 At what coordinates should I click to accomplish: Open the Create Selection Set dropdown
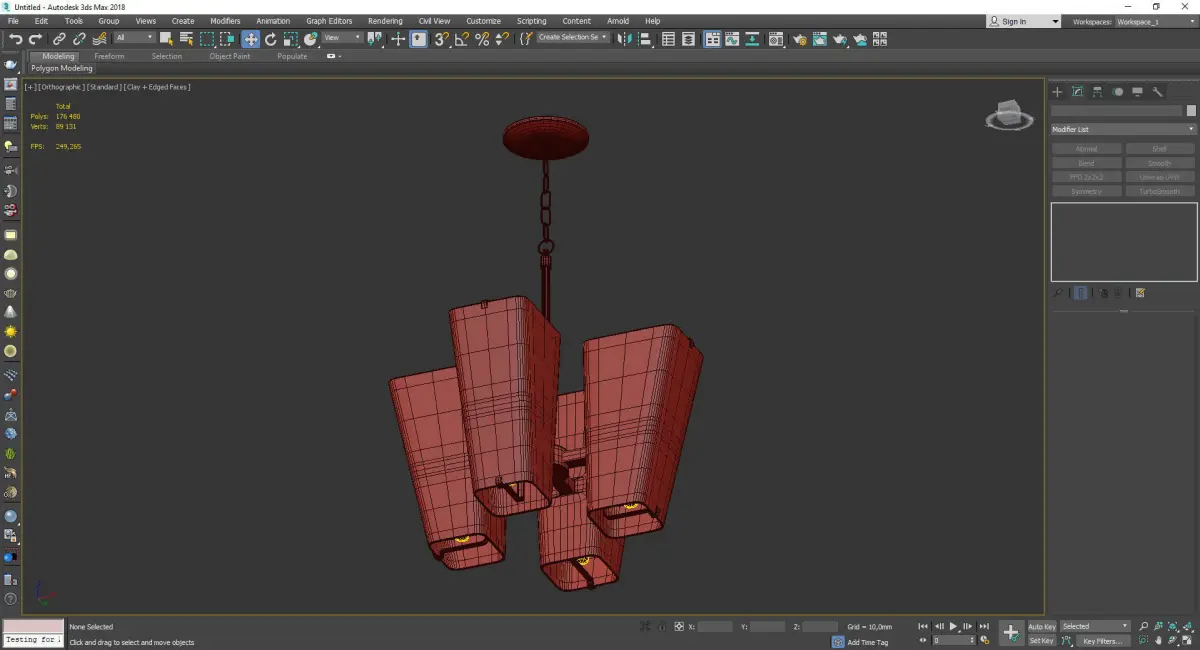[x=572, y=37]
